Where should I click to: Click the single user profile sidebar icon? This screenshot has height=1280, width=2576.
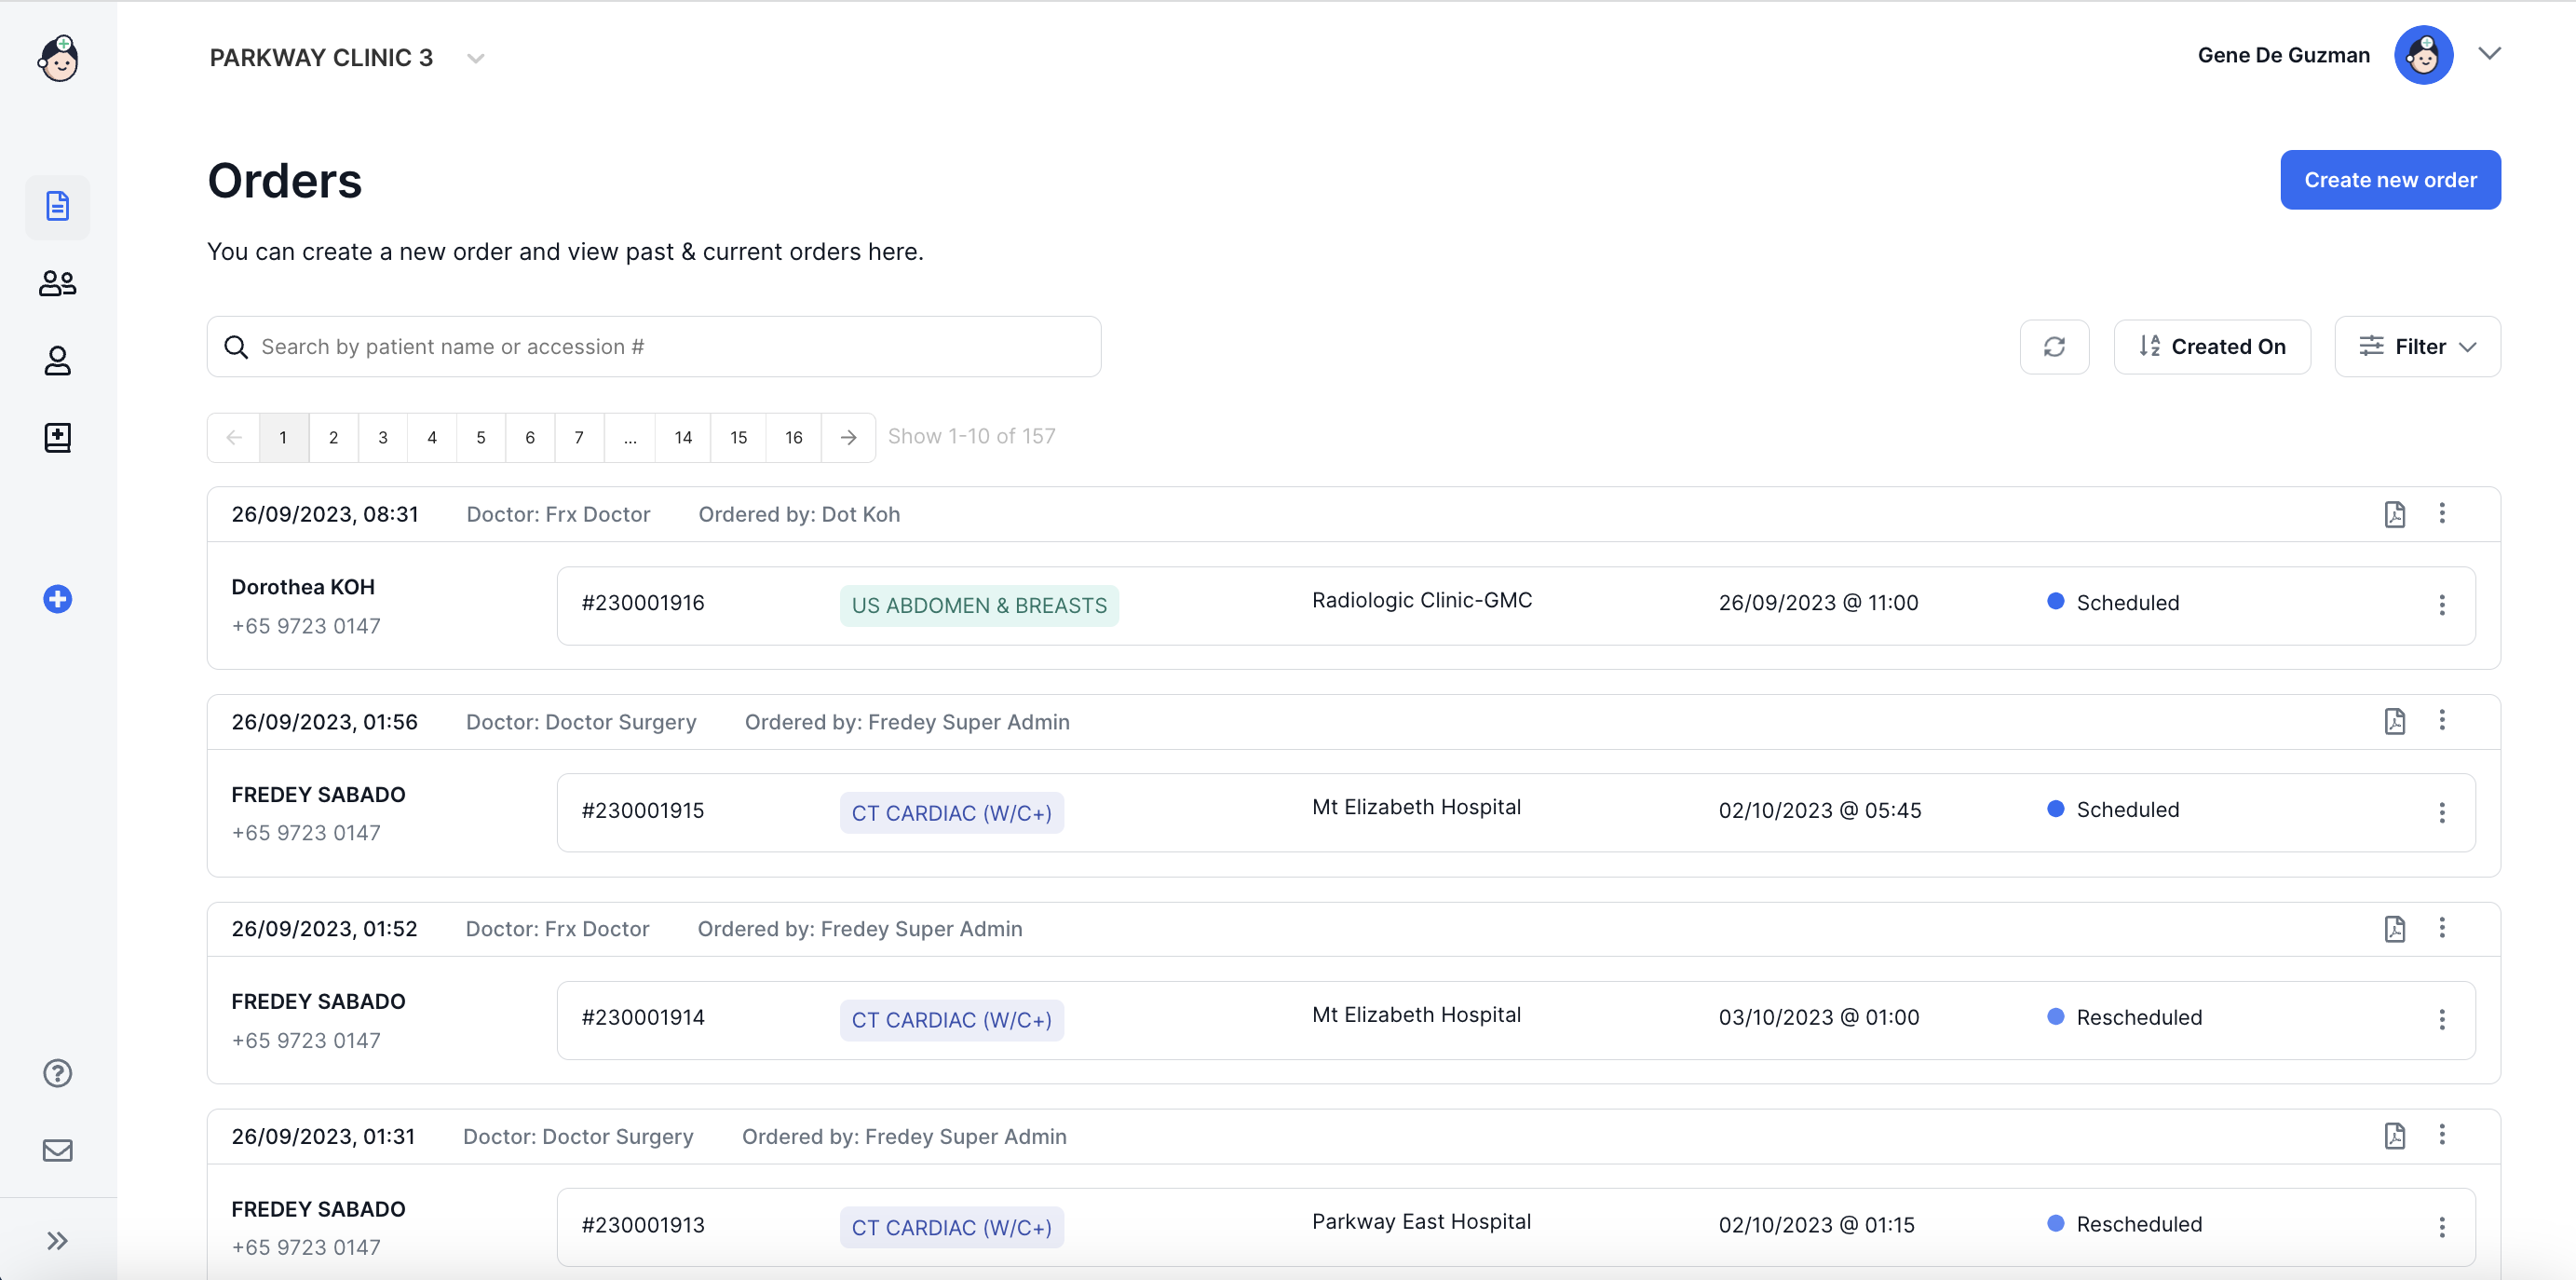57,360
